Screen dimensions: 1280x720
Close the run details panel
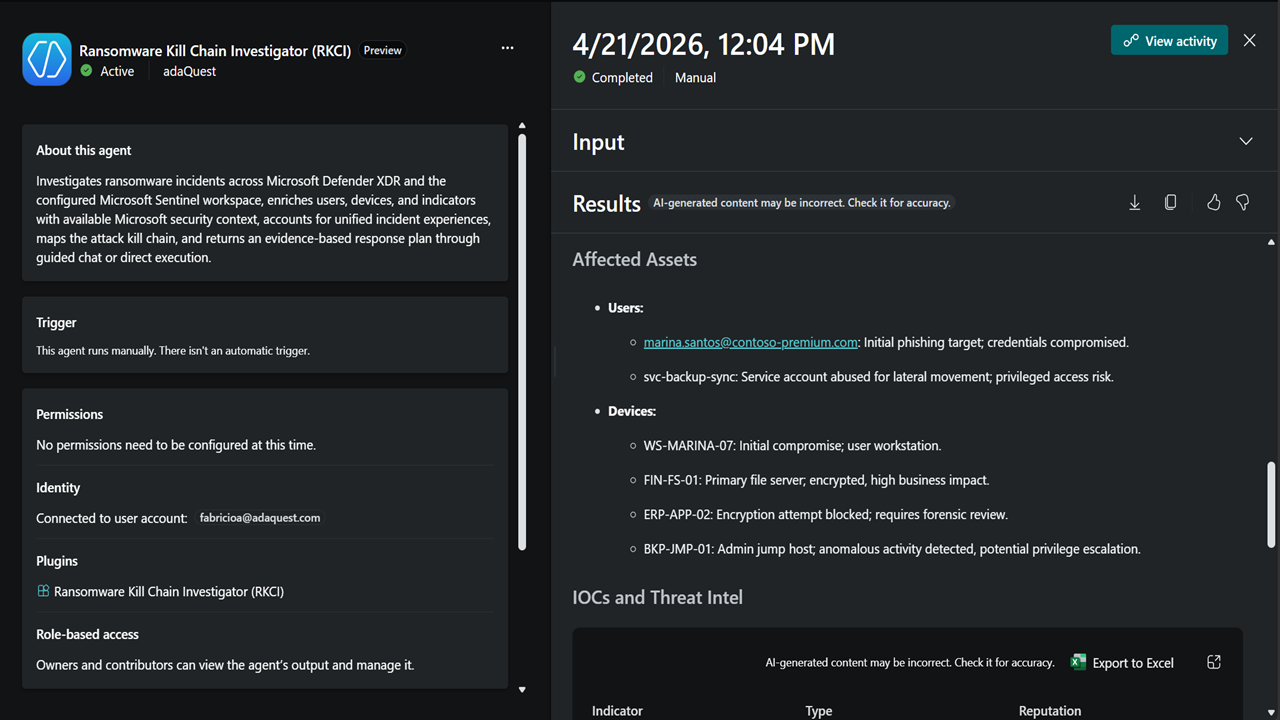coord(1249,41)
